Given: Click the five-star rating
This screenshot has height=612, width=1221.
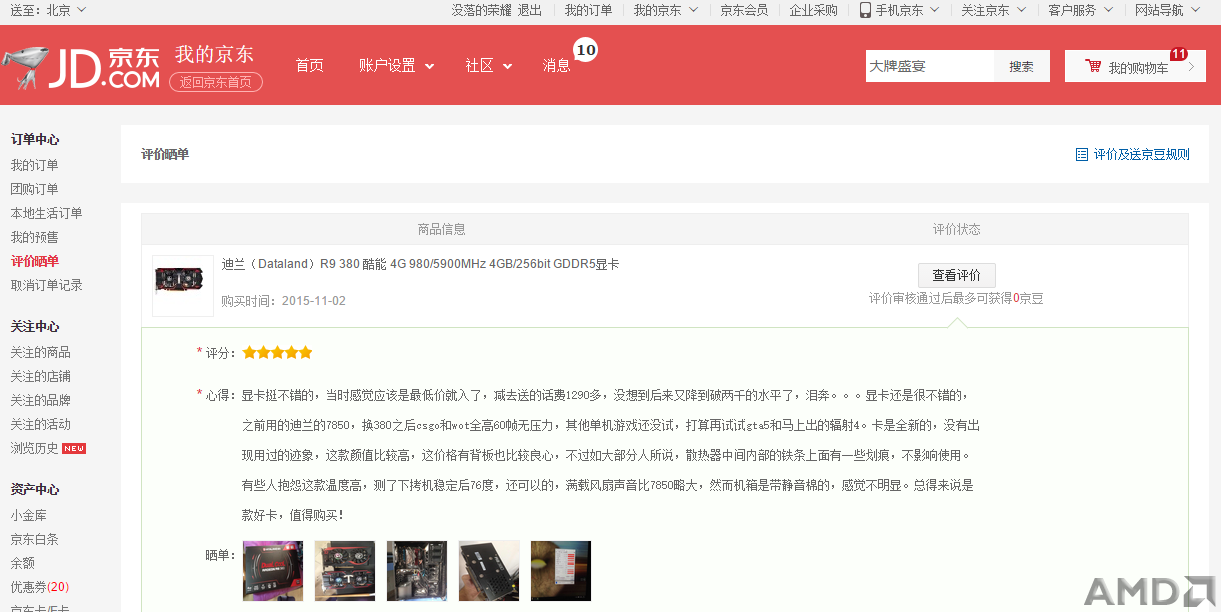Looking at the screenshot, I should (277, 353).
